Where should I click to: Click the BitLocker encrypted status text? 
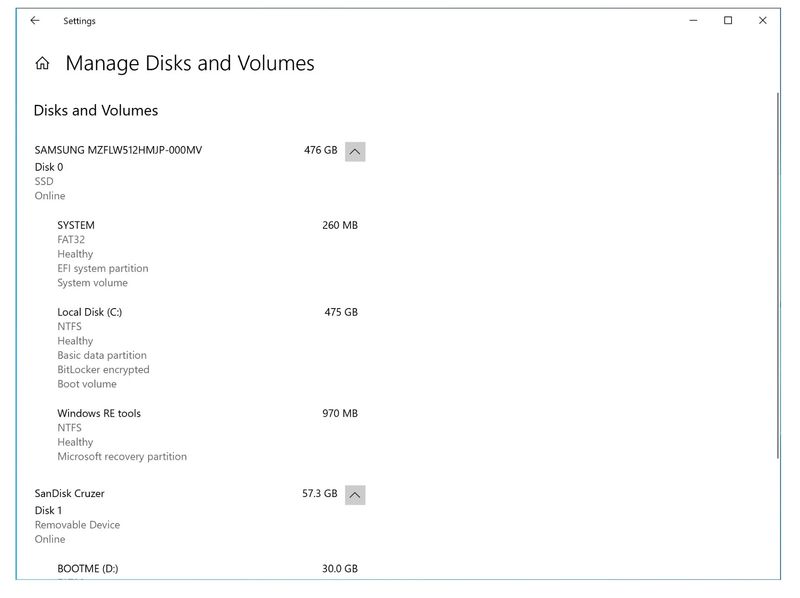coord(103,369)
